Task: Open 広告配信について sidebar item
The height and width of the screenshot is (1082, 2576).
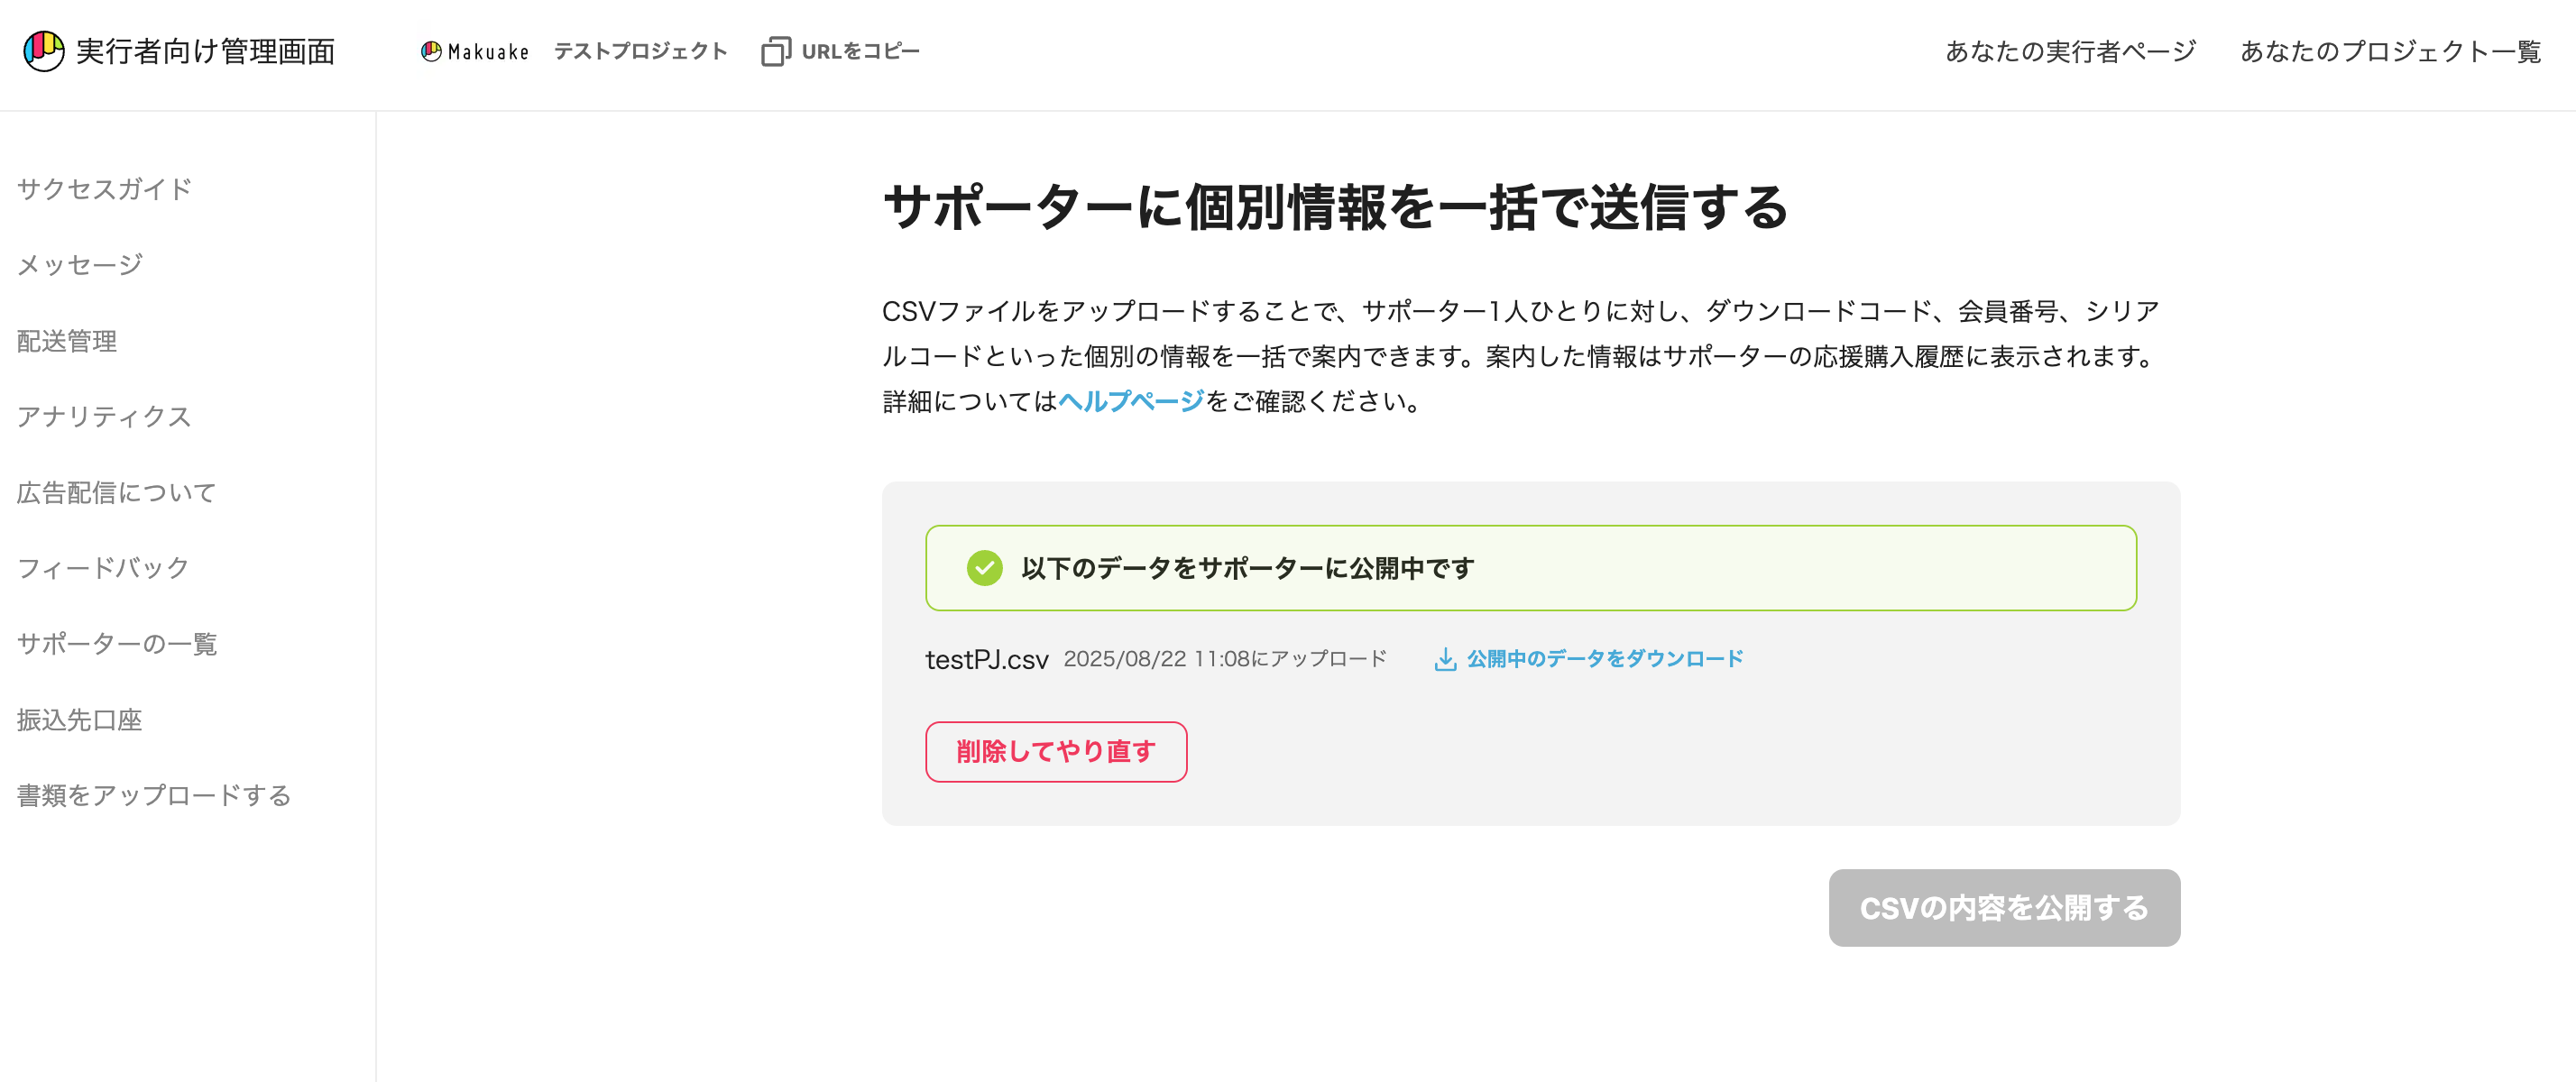Action: pos(116,492)
